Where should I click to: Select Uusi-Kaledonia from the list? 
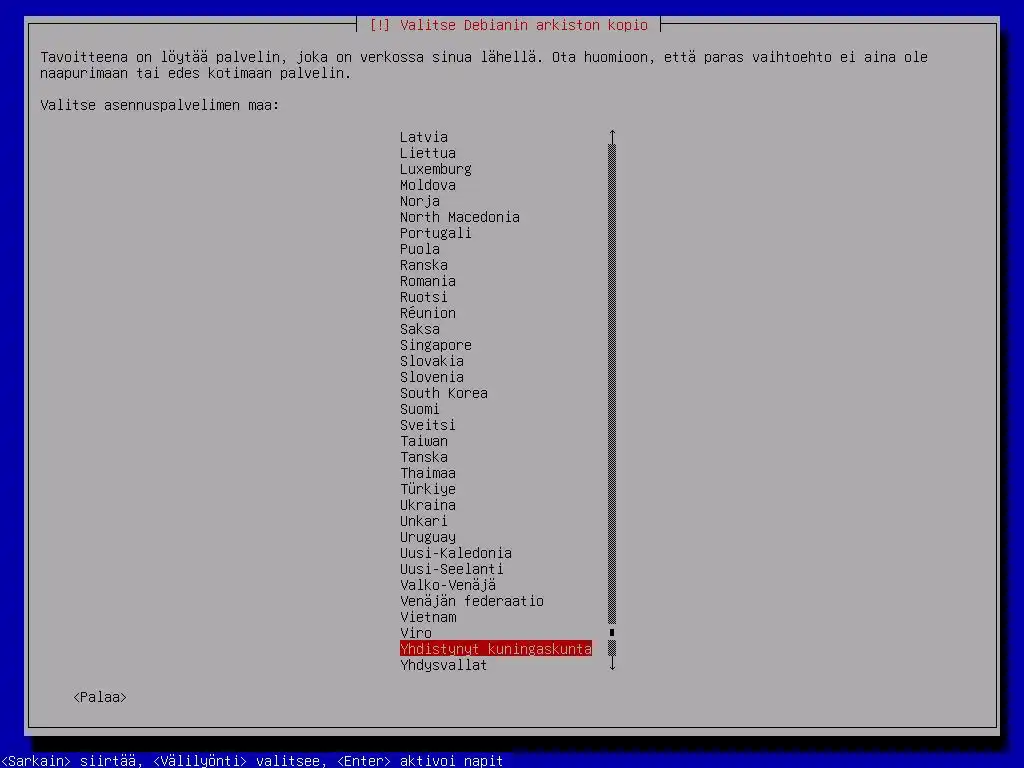(x=456, y=553)
